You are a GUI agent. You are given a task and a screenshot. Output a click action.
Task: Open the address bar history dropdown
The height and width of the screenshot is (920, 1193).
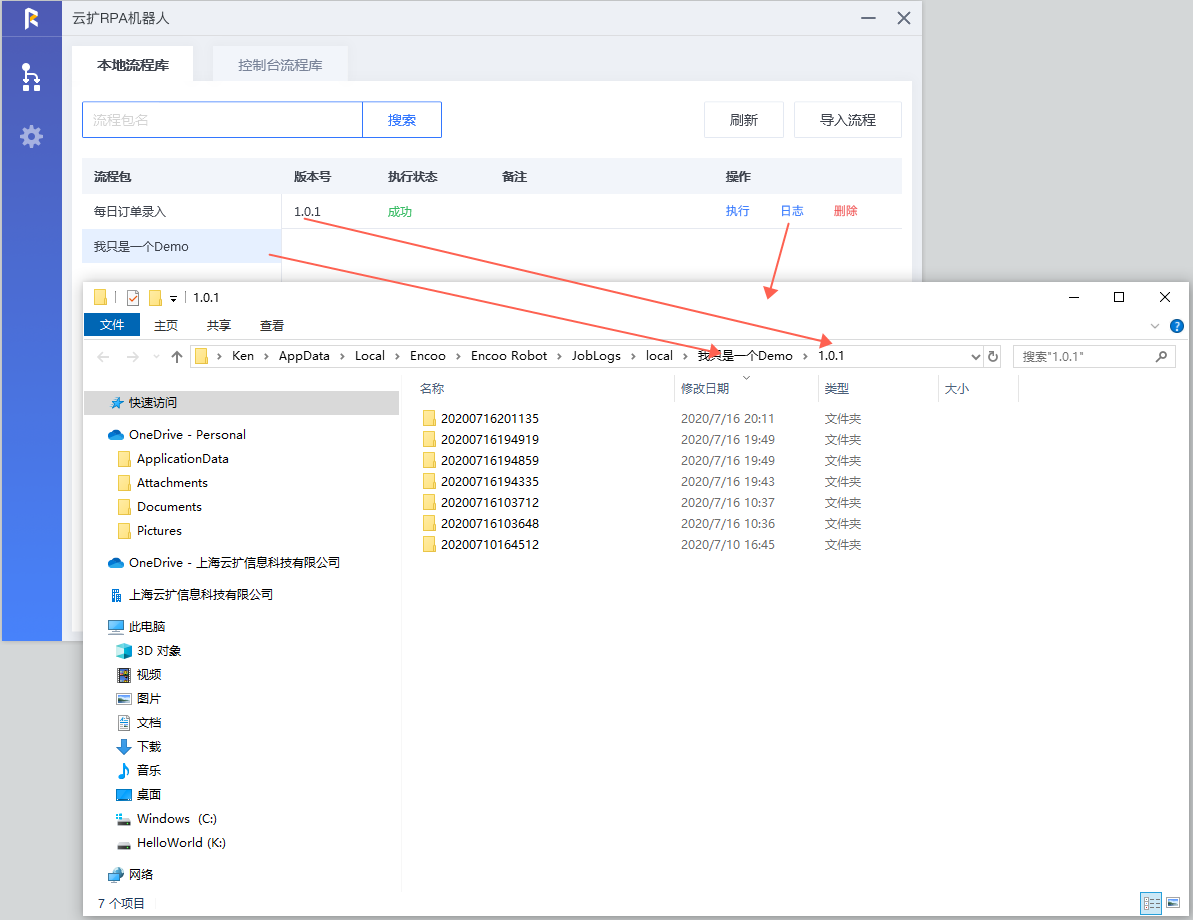click(x=975, y=356)
